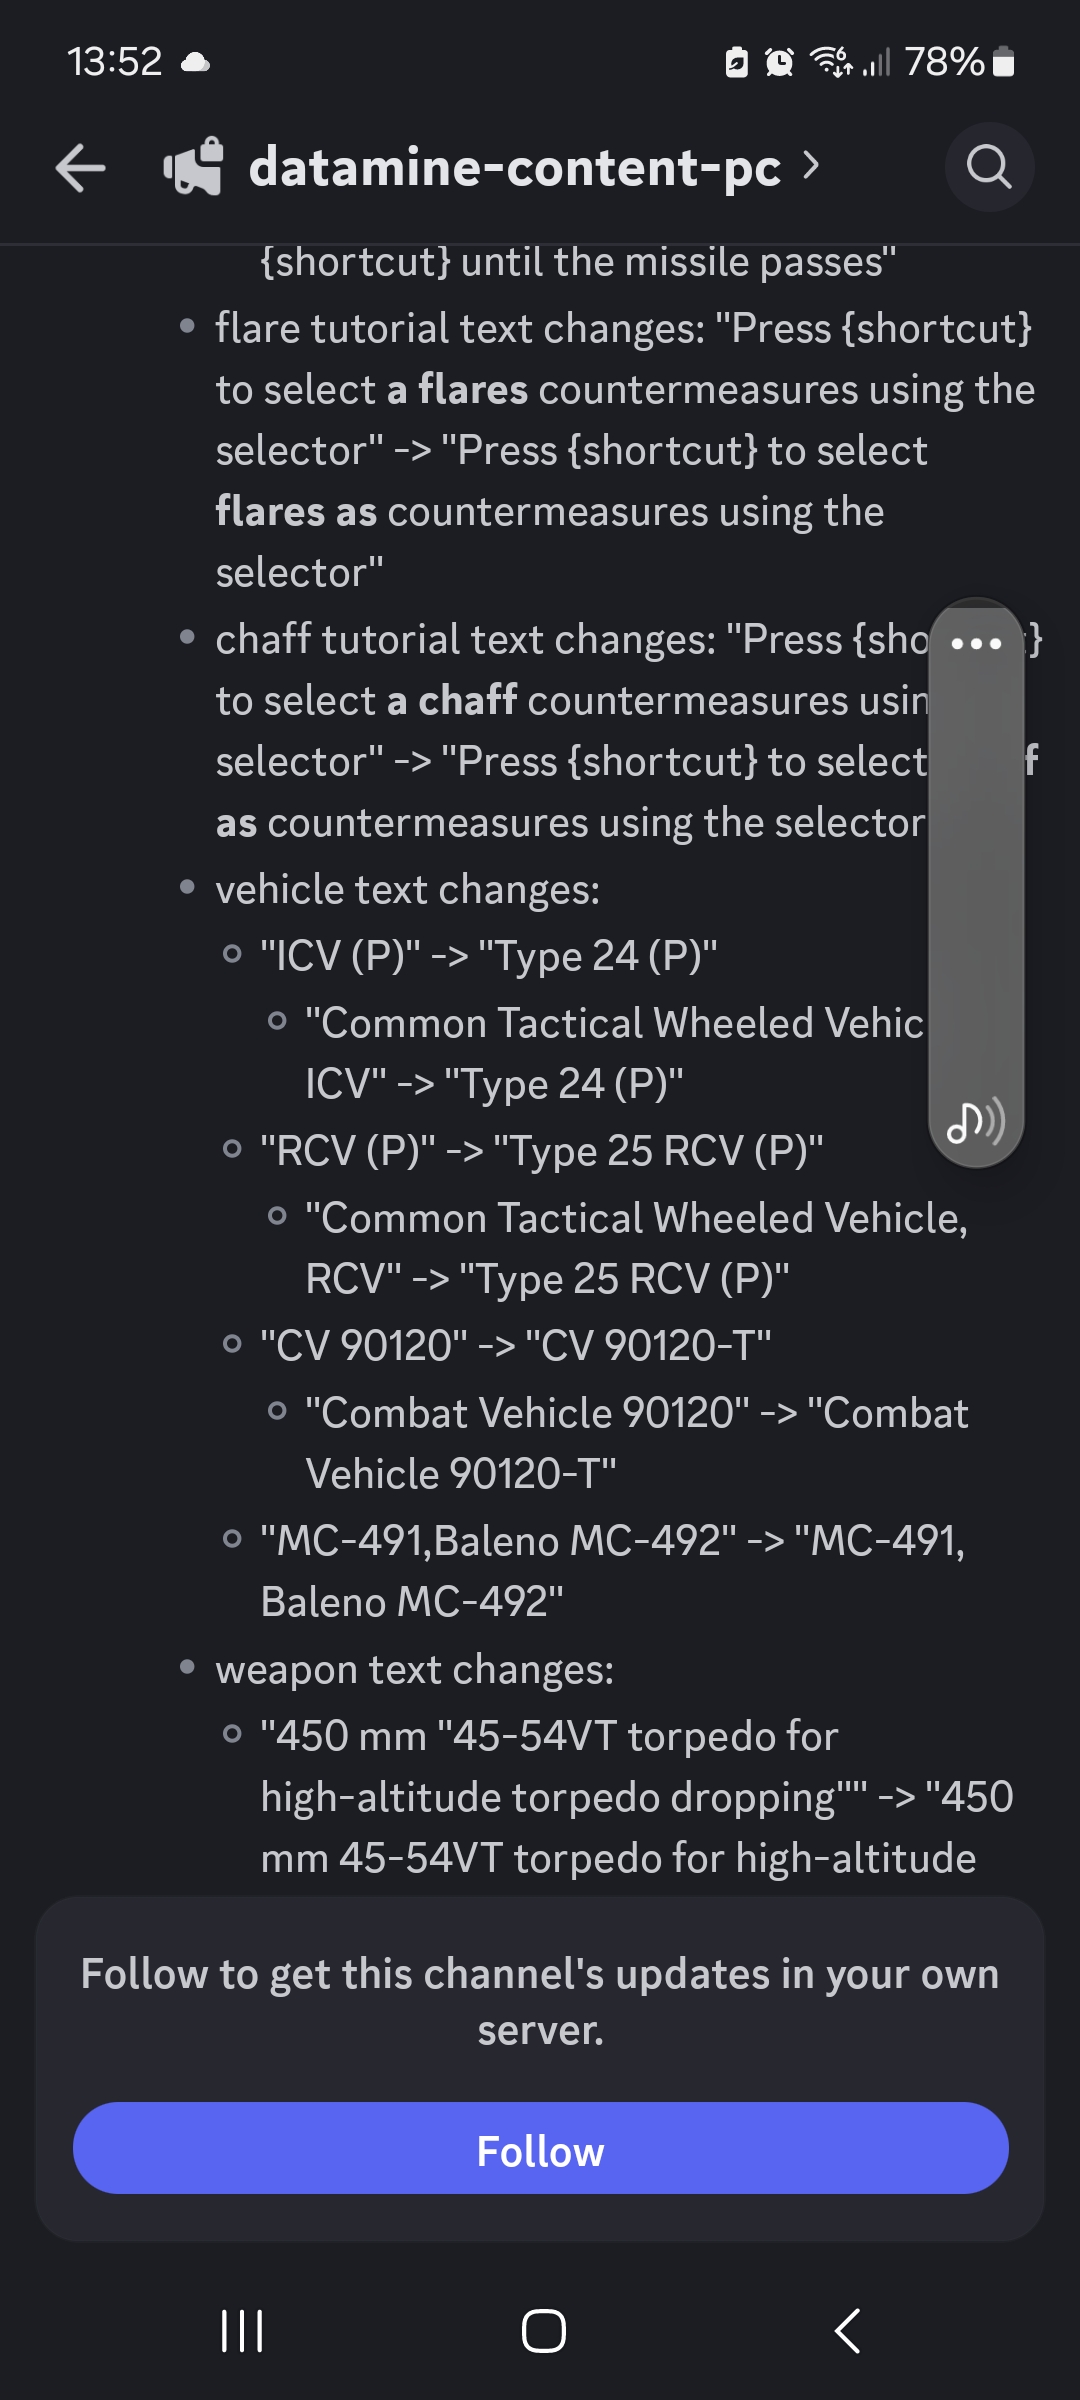Tap the media sound note icon
The image size is (1080, 2400).
(x=975, y=1121)
